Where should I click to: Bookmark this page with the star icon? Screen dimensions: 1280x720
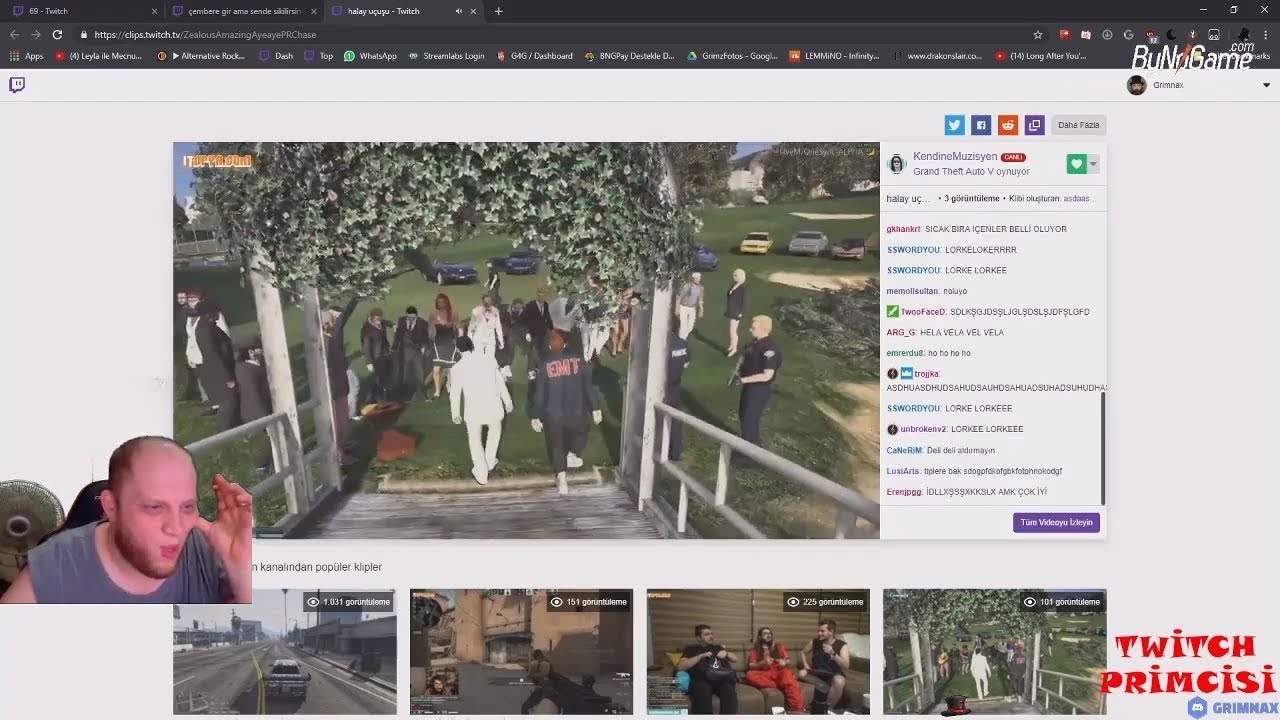[1038, 34]
